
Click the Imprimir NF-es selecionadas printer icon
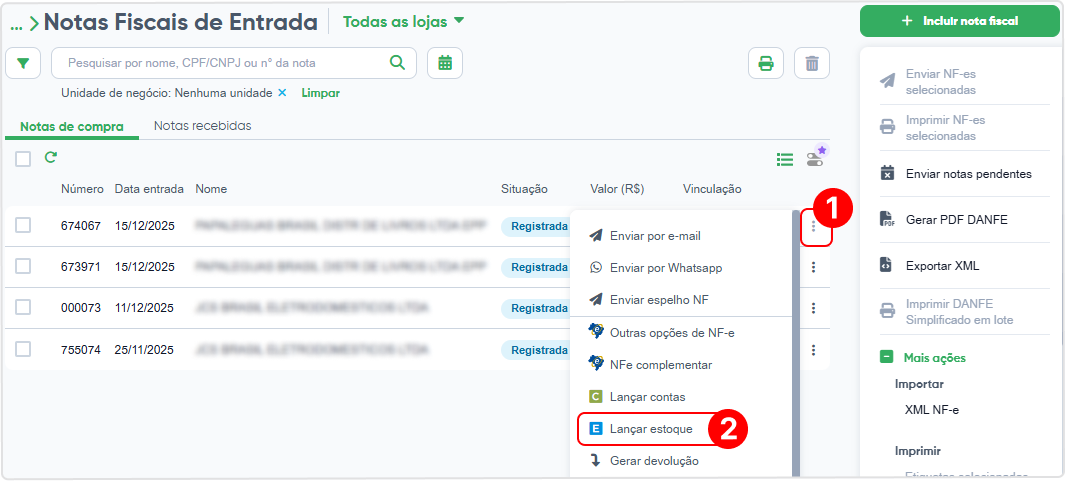[887, 128]
